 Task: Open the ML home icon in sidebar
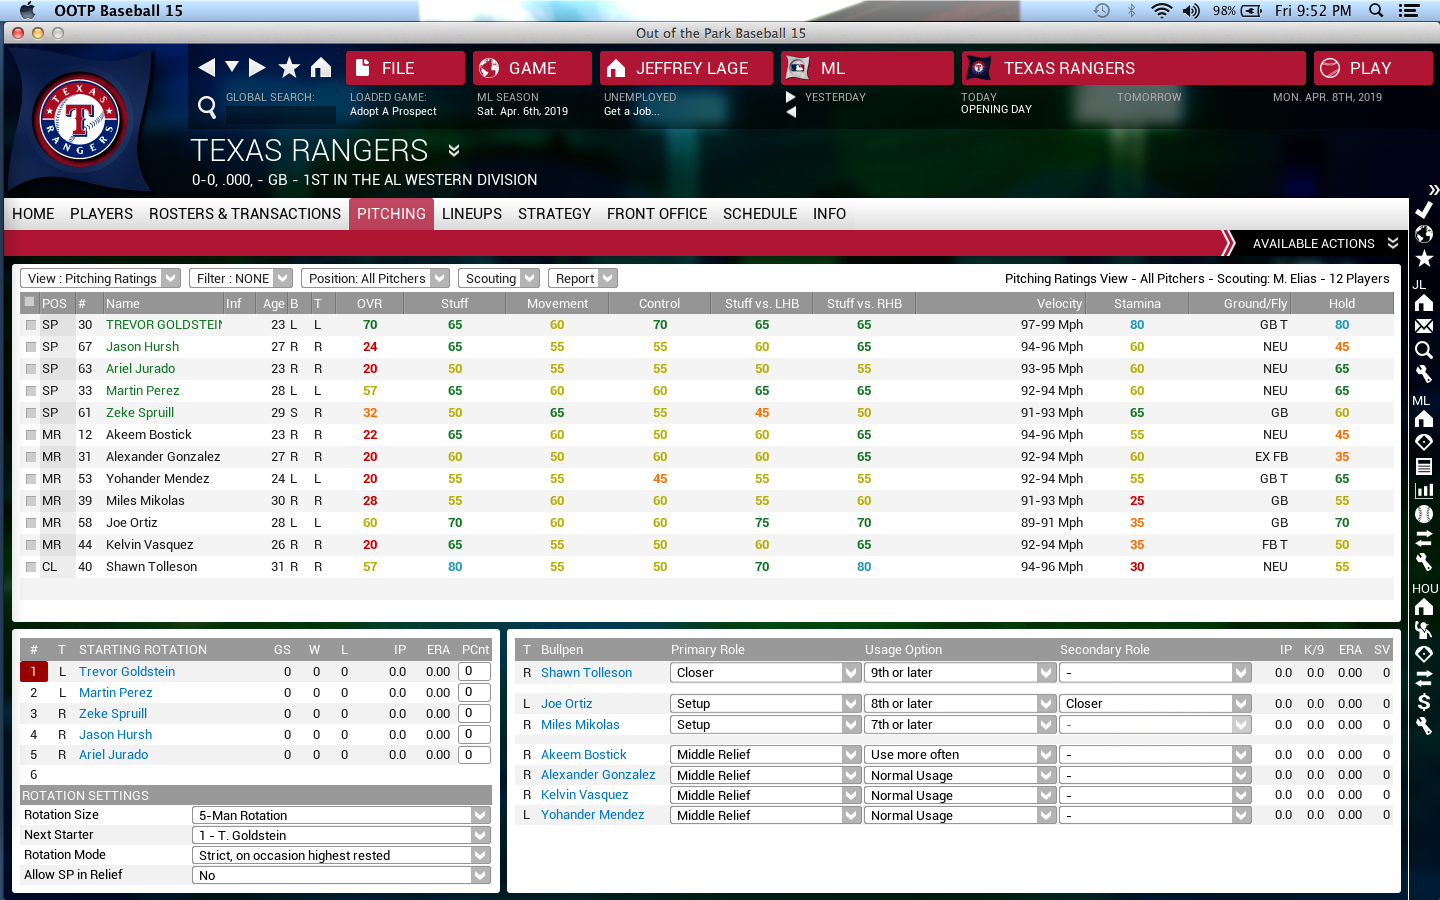[x=1424, y=418]
